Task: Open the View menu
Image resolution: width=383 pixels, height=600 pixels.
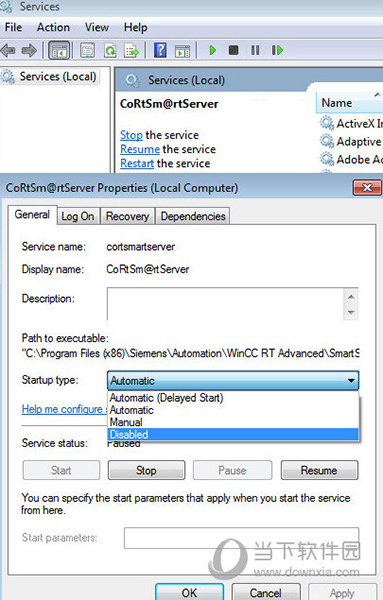Action: (x=97, y=28)
